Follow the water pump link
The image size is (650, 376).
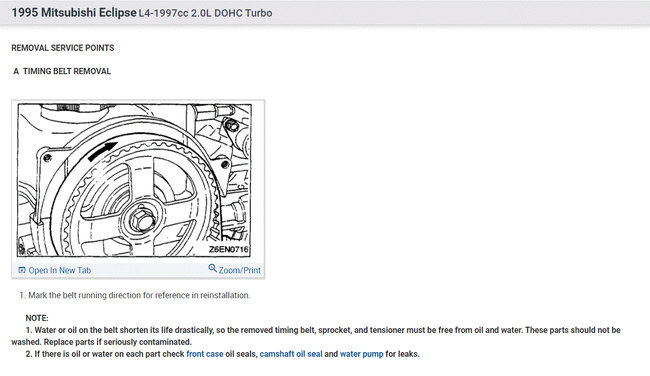361,354
